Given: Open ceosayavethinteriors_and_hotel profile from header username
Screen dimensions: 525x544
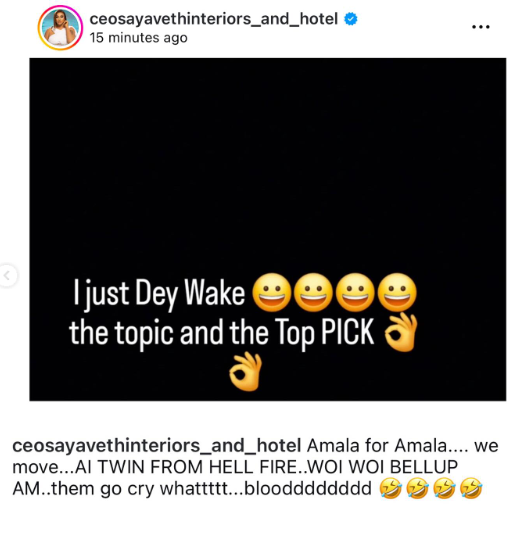Looking at the screenshot, I should coord(213,19).
